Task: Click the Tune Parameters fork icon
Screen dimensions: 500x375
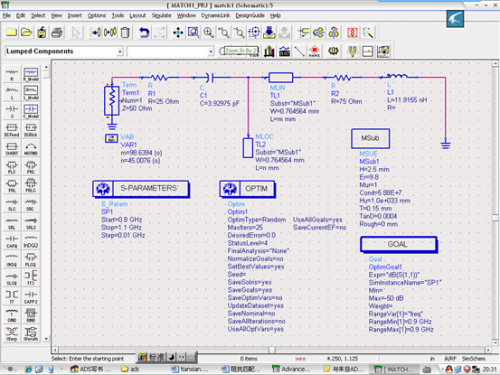Action: pyautogui.click(x=352, y=51)
